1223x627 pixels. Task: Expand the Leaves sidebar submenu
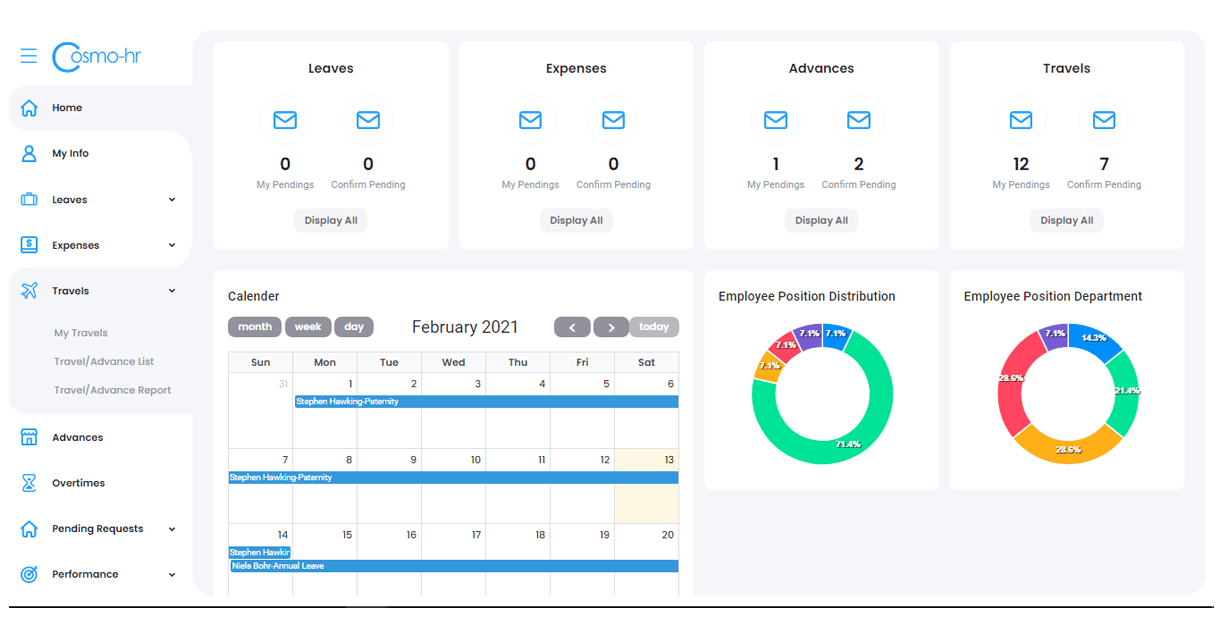(172, 200)
